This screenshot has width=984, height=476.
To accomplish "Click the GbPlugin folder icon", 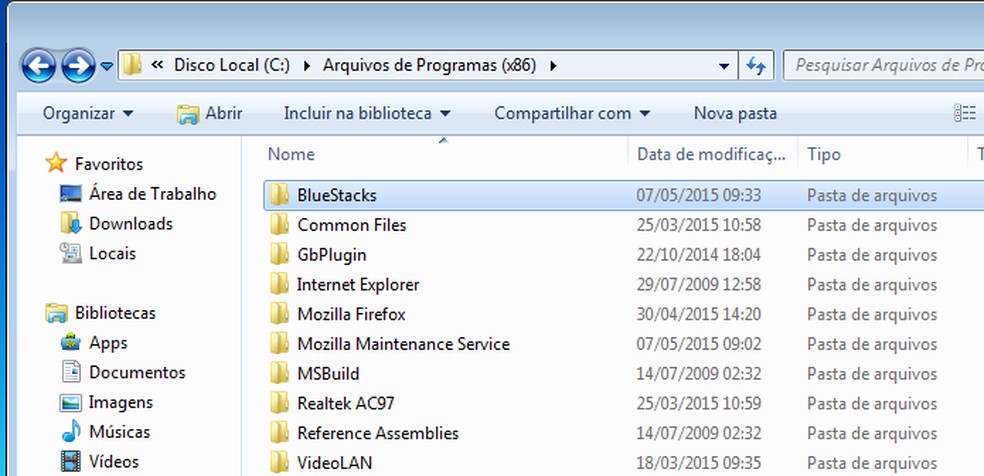I will 280,254.
